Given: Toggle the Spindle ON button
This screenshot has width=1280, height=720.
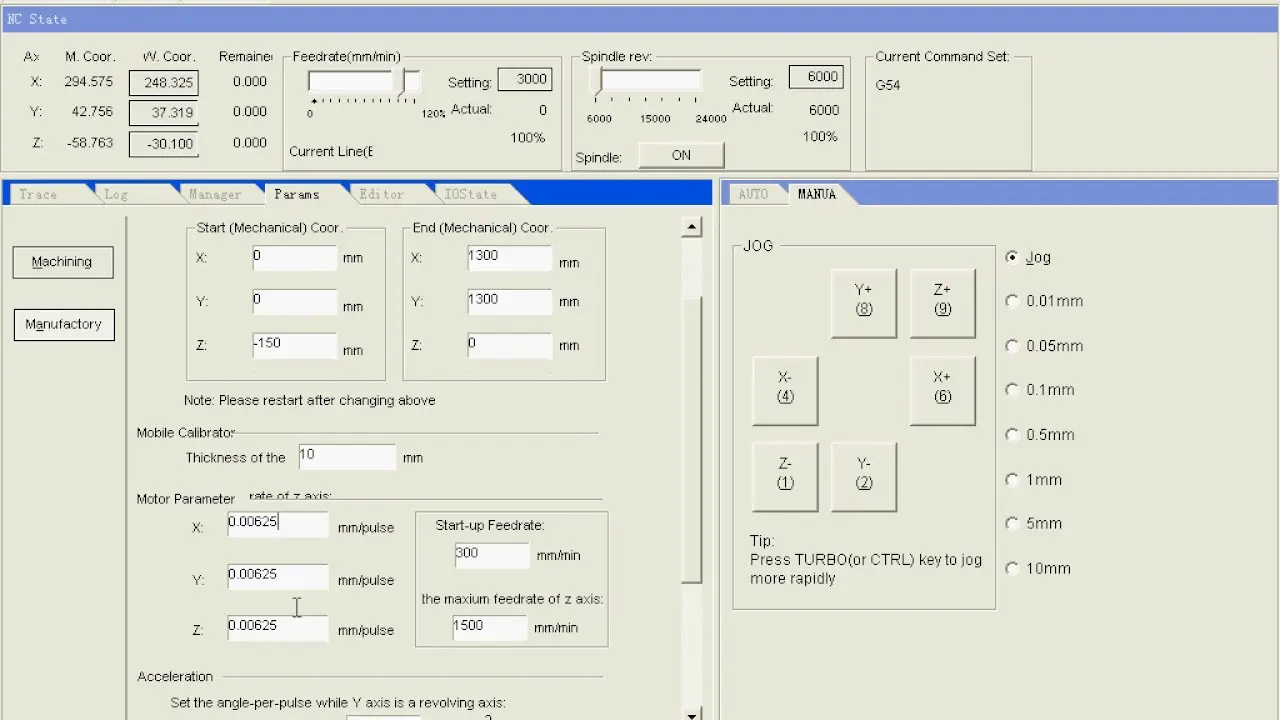Looking at the screenshot, I should [x=681, y=155].
